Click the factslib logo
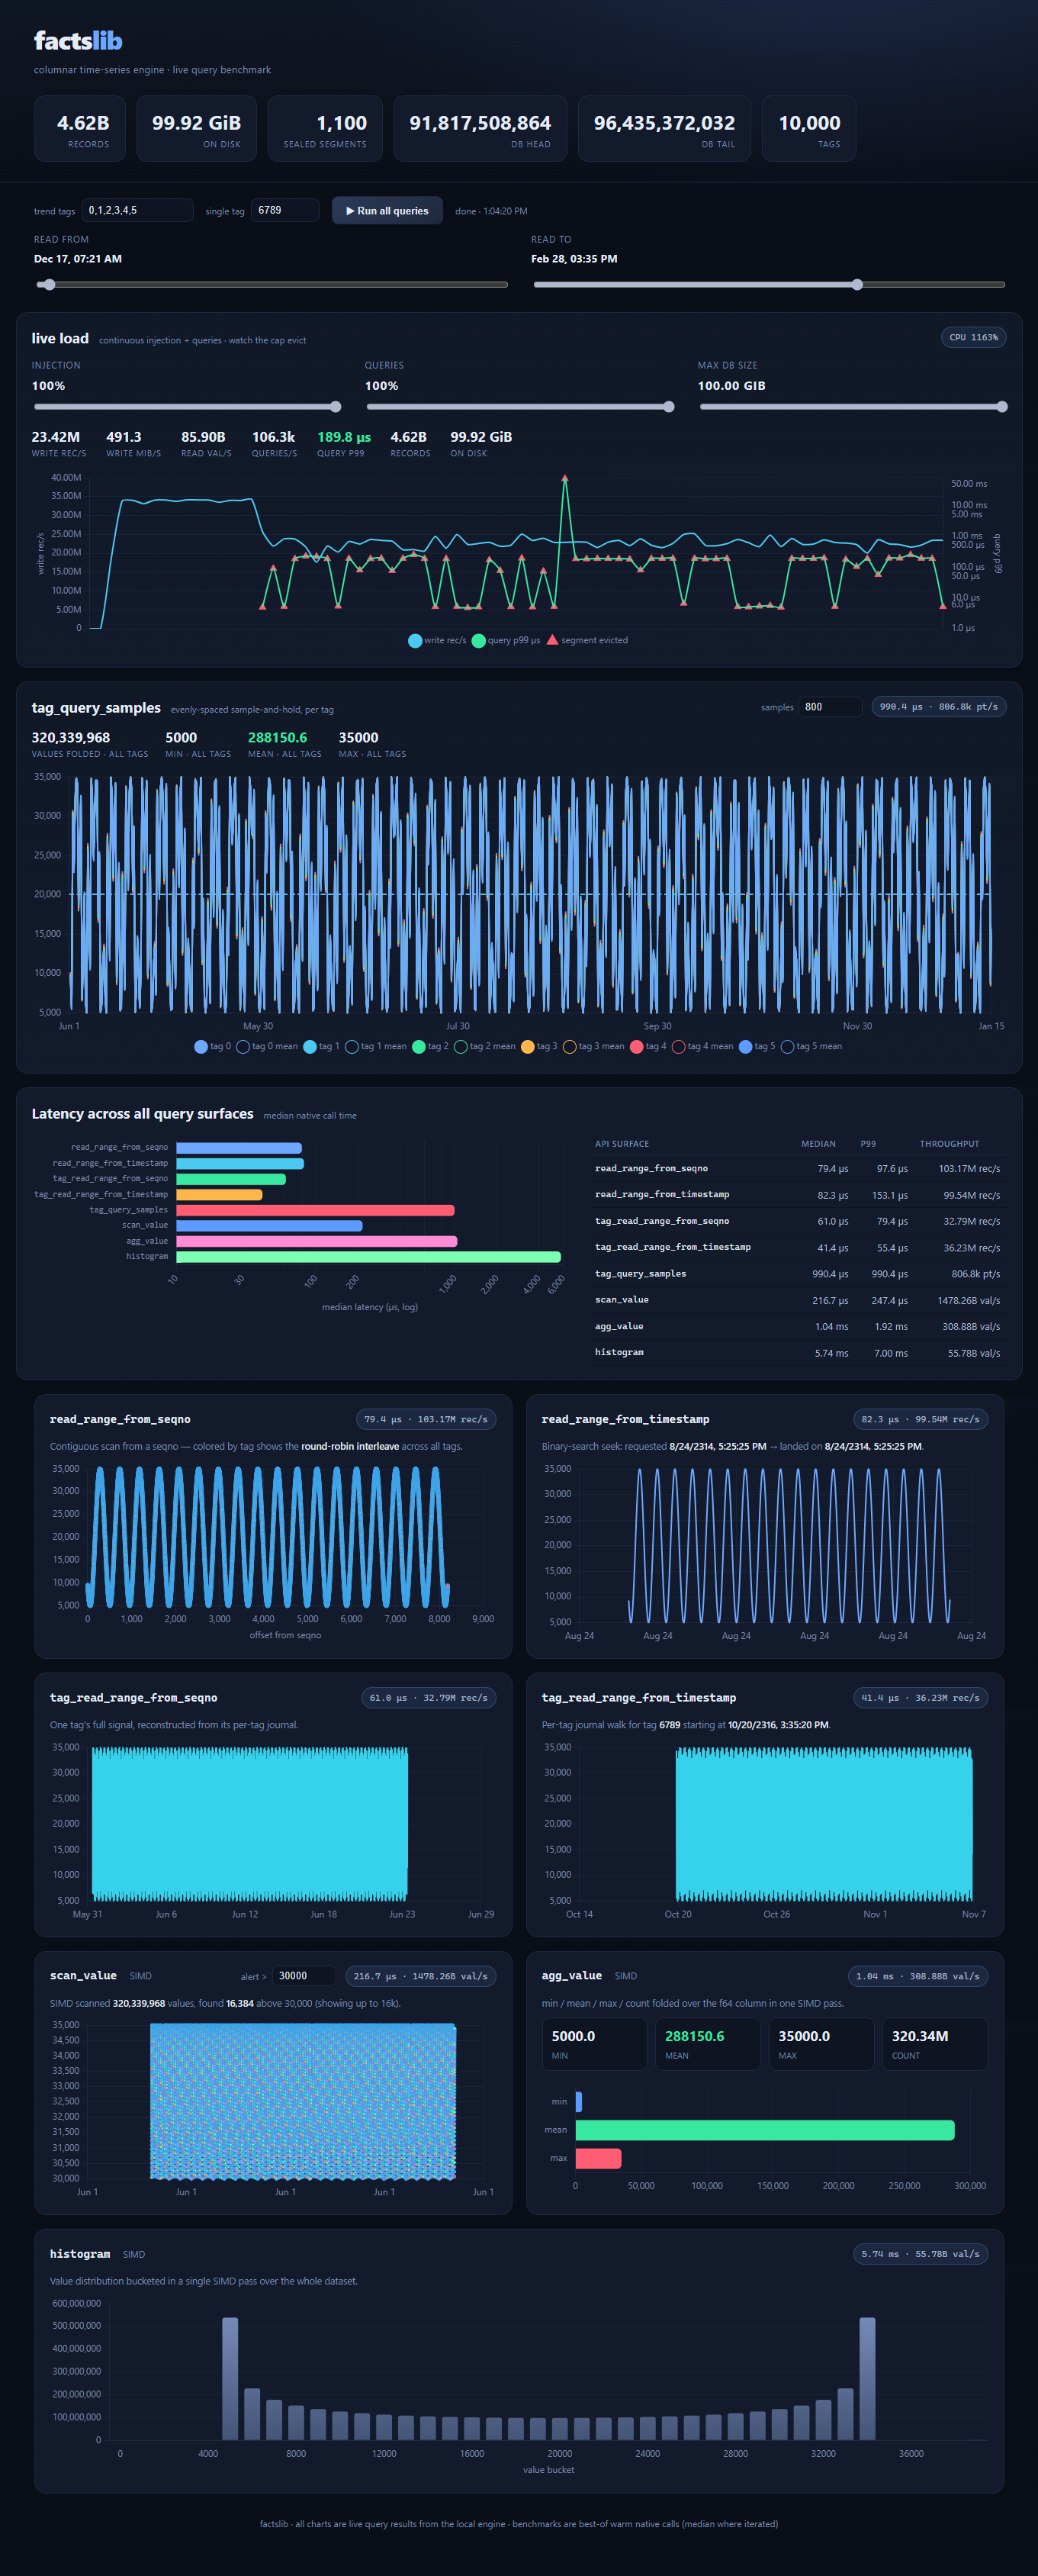 [78, 41]
